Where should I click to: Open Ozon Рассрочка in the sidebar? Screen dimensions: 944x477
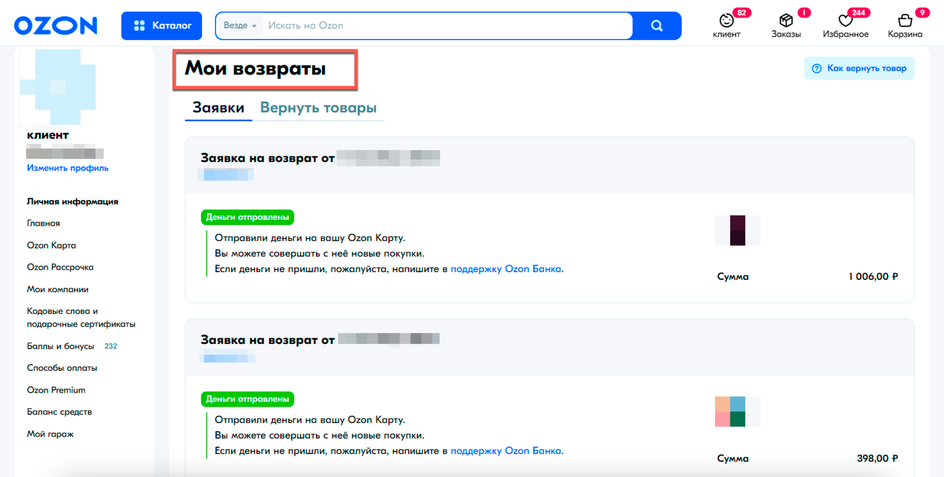pos(60,267)
